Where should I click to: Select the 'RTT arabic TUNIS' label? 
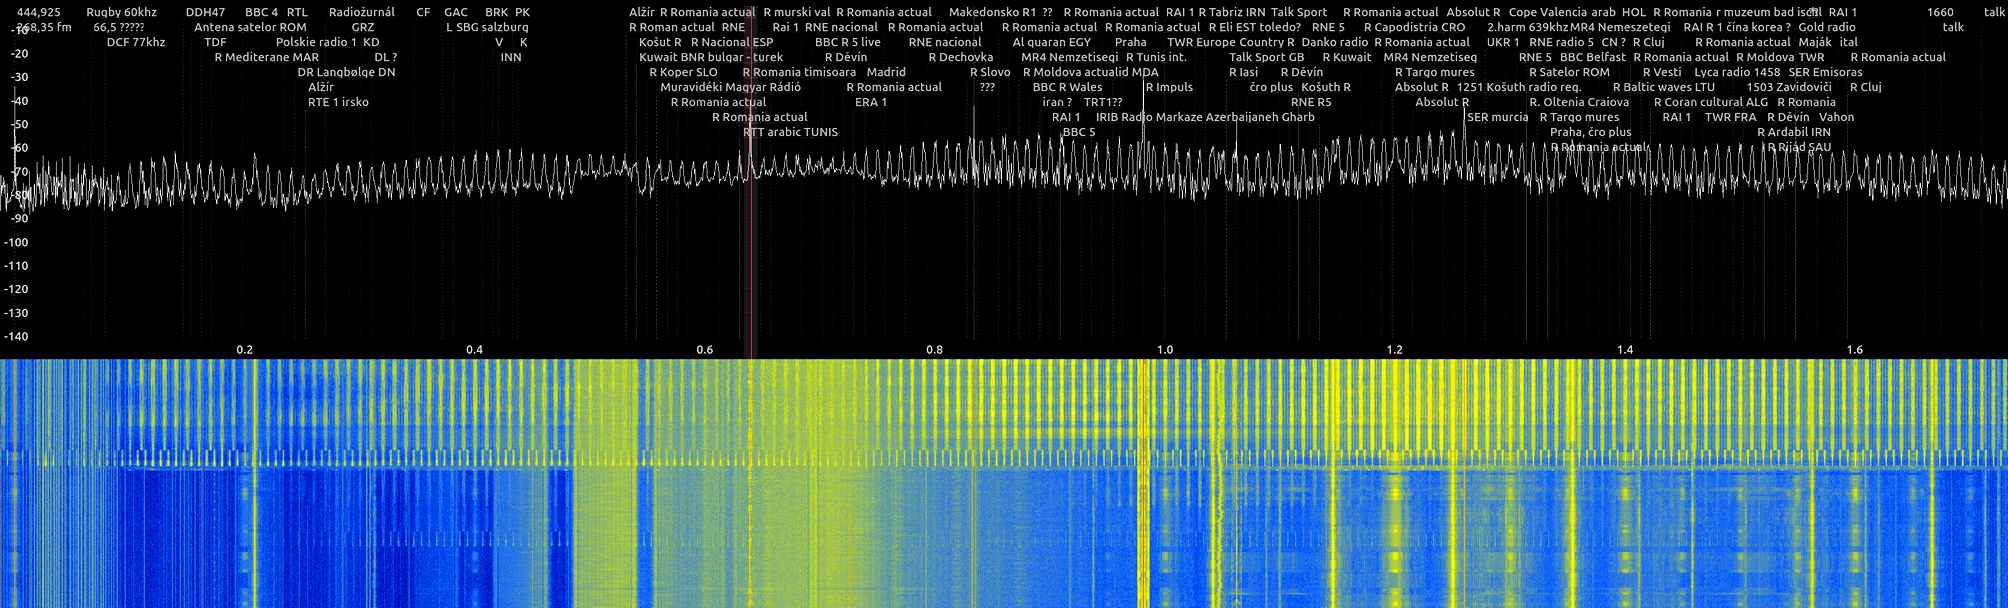(791, 132)
